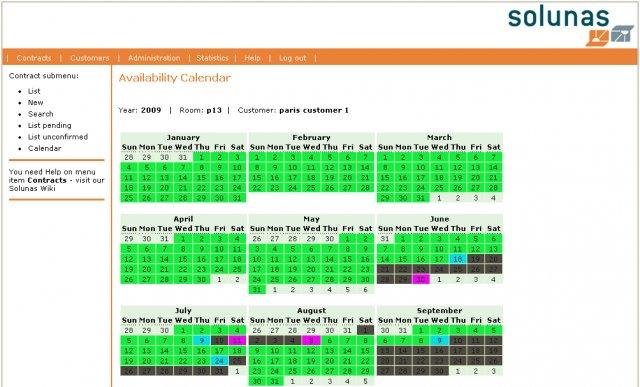Click the room value p13

click(214, 110)
